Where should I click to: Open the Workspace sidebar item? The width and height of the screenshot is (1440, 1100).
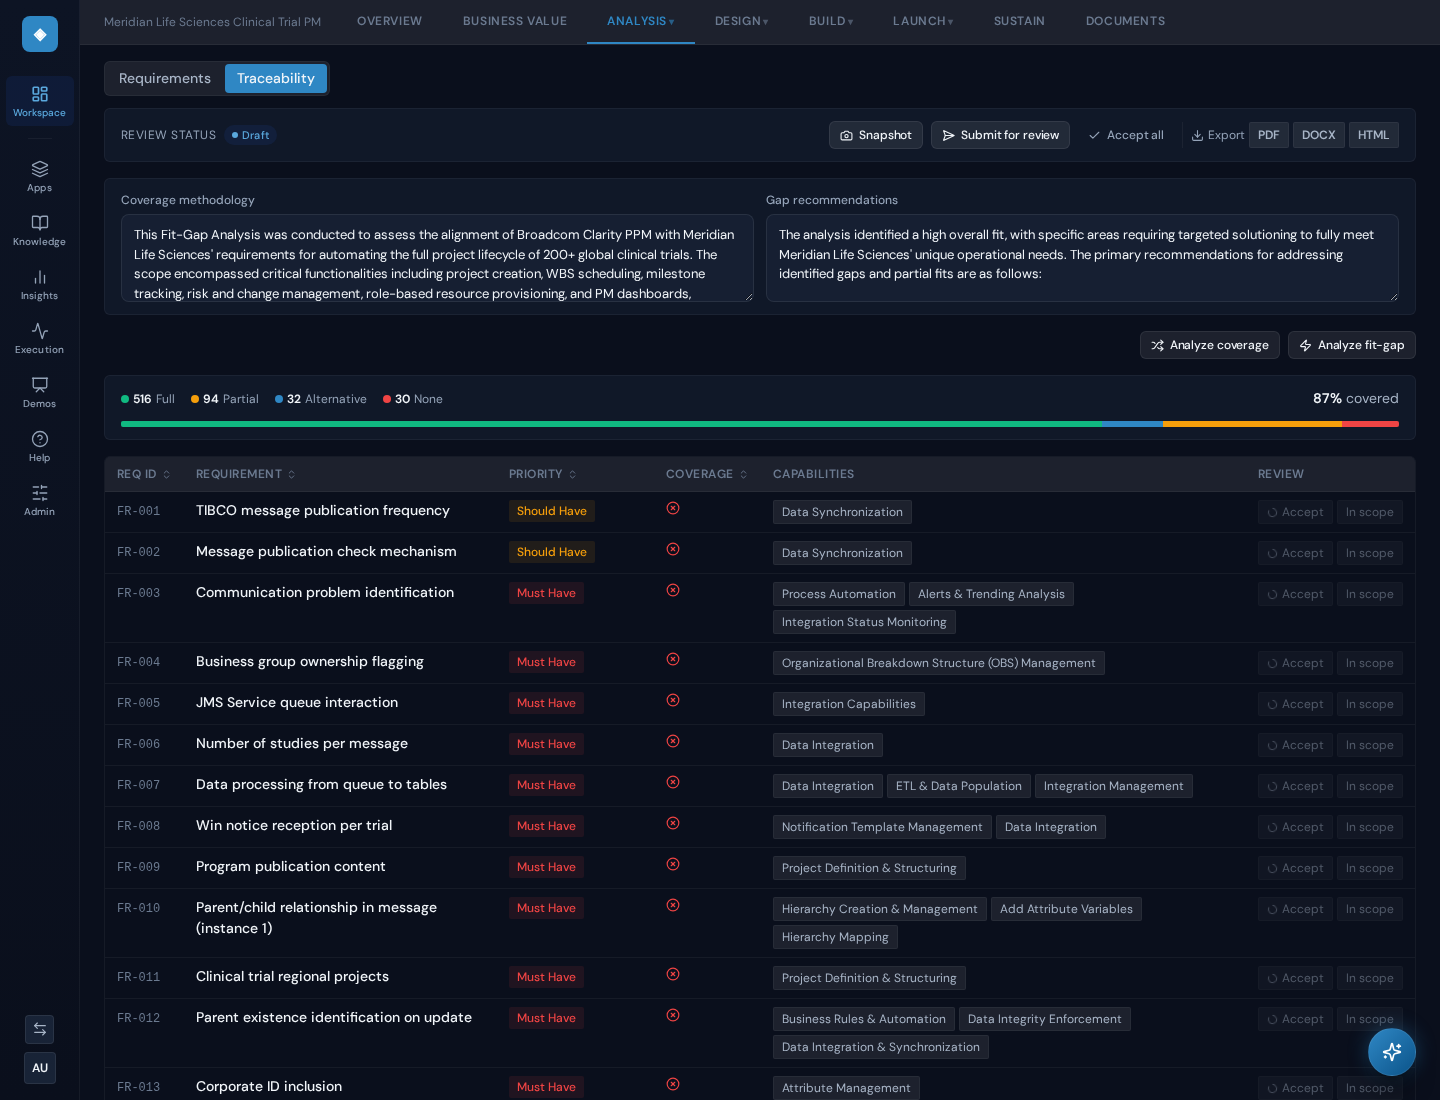click(x=40, y=101)
